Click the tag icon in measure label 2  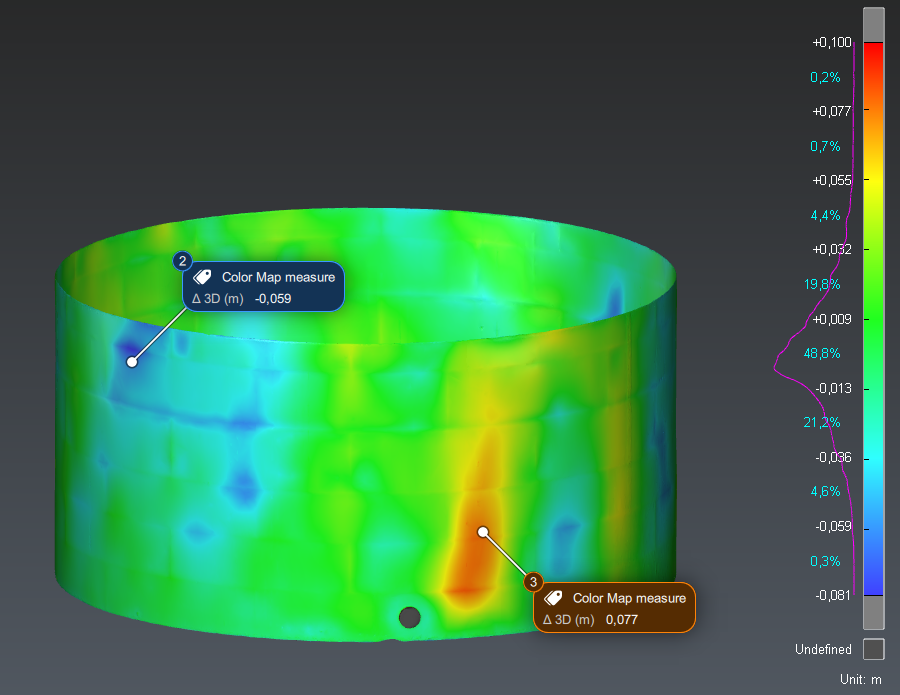pyautogui.click(x=203, y=277)
